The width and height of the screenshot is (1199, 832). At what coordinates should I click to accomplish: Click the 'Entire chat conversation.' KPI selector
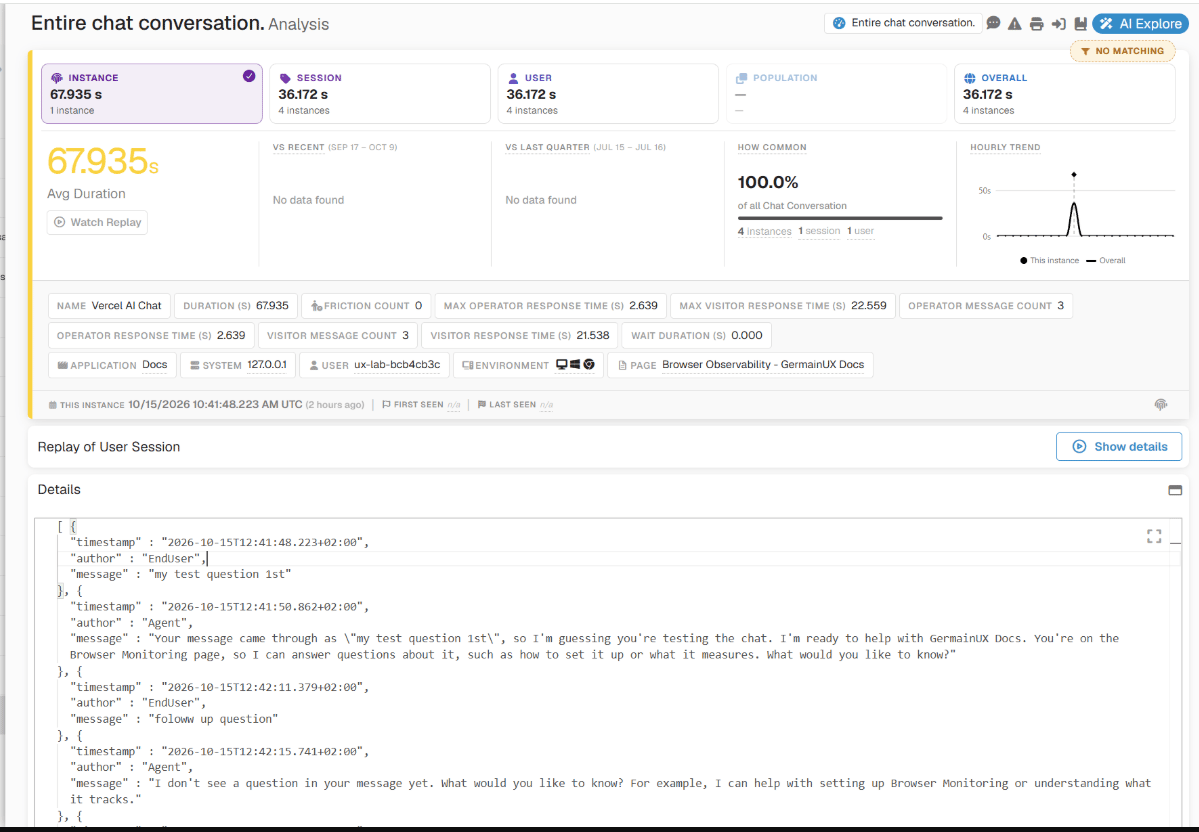903,23
